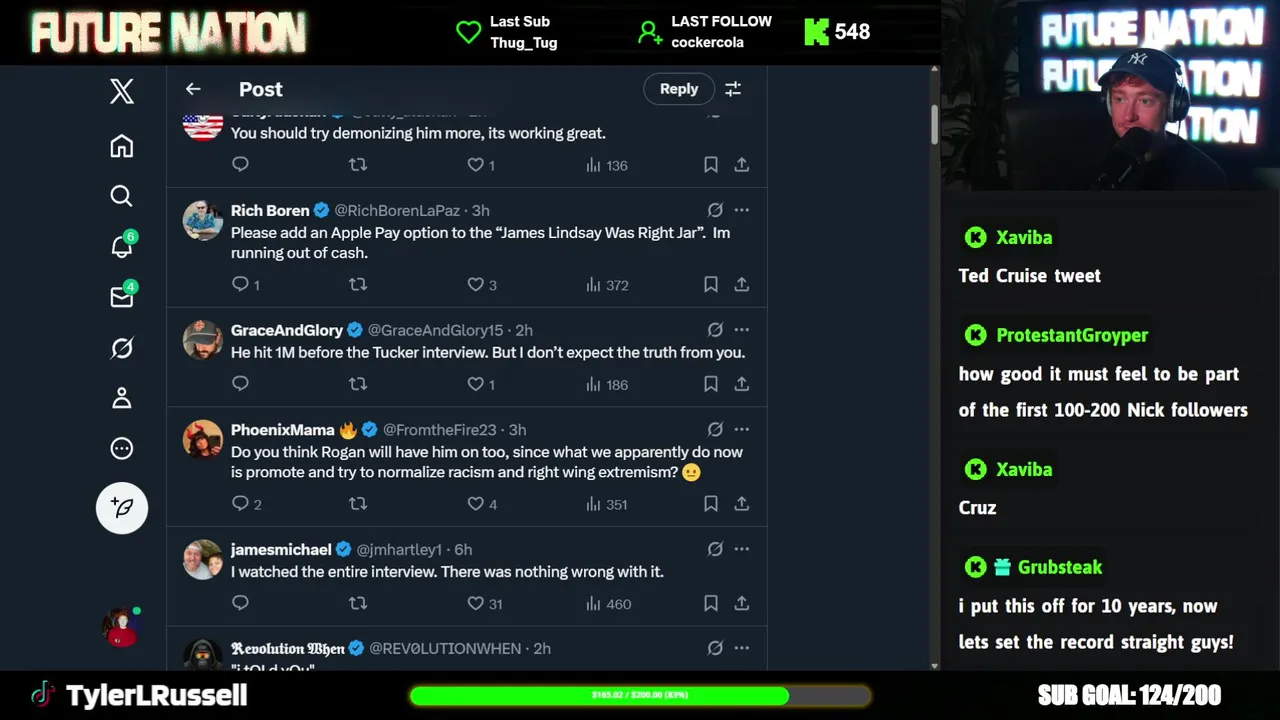
Task: Share the jamesmichael reply
Action: (742, 603)
